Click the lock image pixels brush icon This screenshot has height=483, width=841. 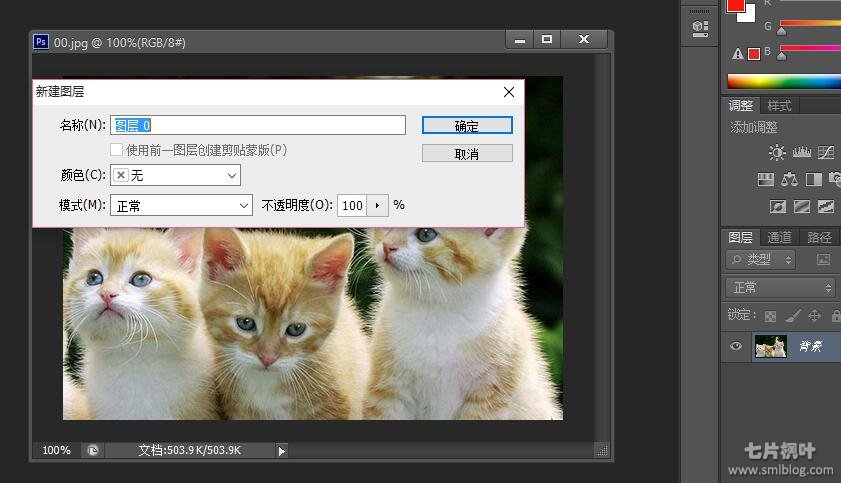pos(793,316)
